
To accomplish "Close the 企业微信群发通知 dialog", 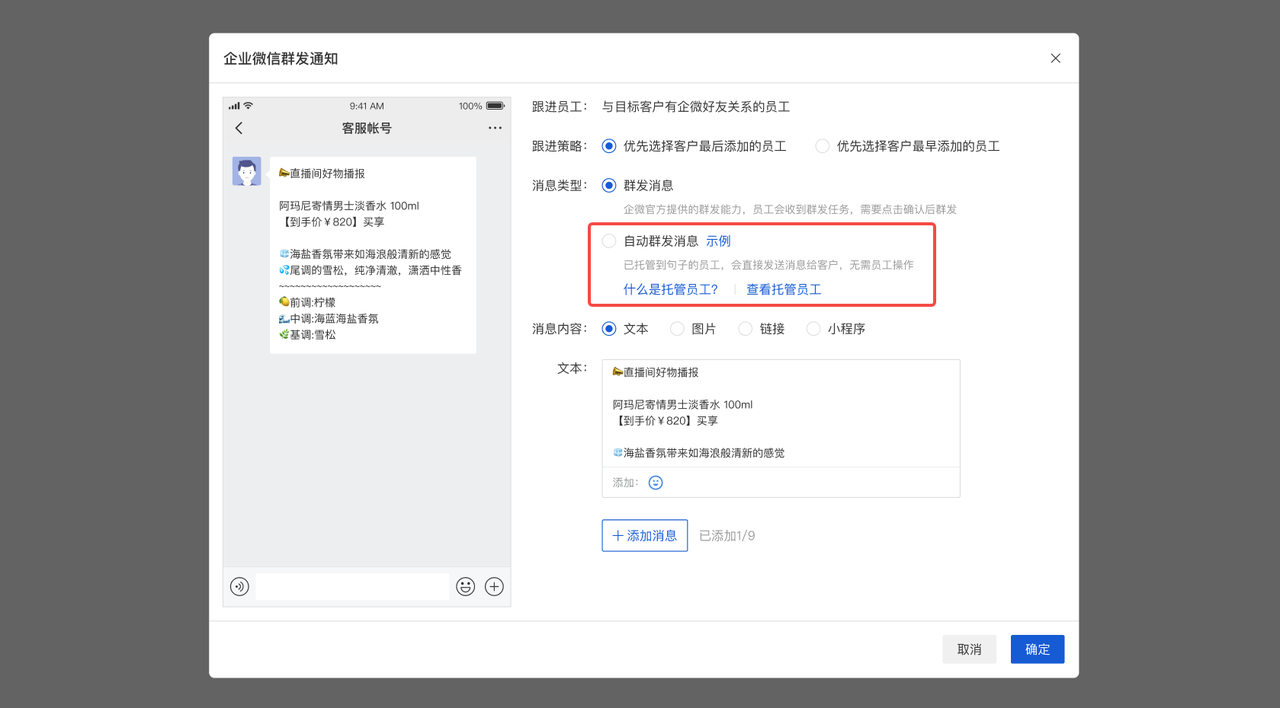I will tap(1055, 59).
